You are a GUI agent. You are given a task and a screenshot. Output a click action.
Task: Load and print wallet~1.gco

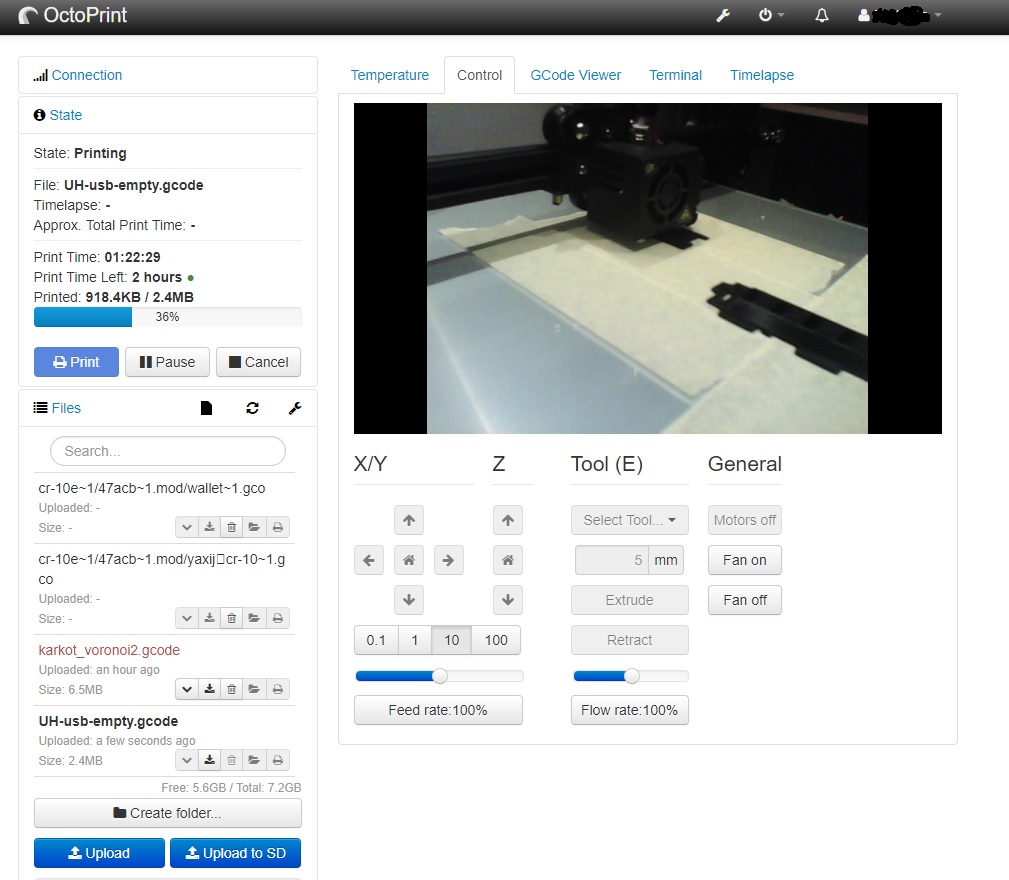278,527
